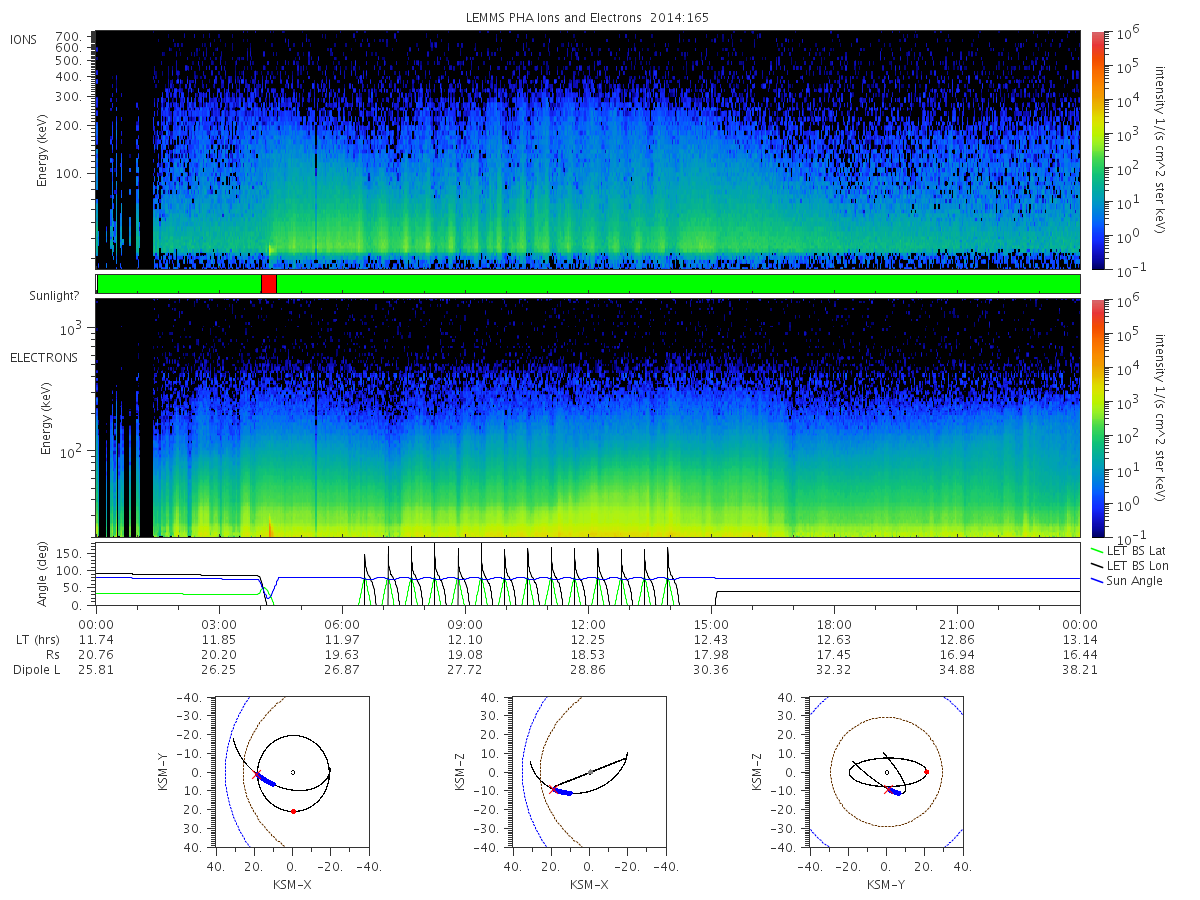Click the plot title "LEMMS PHA Ions and Electrons 2014:165"
Viewport: 1200px width, 900px height.
pos(587,18)
